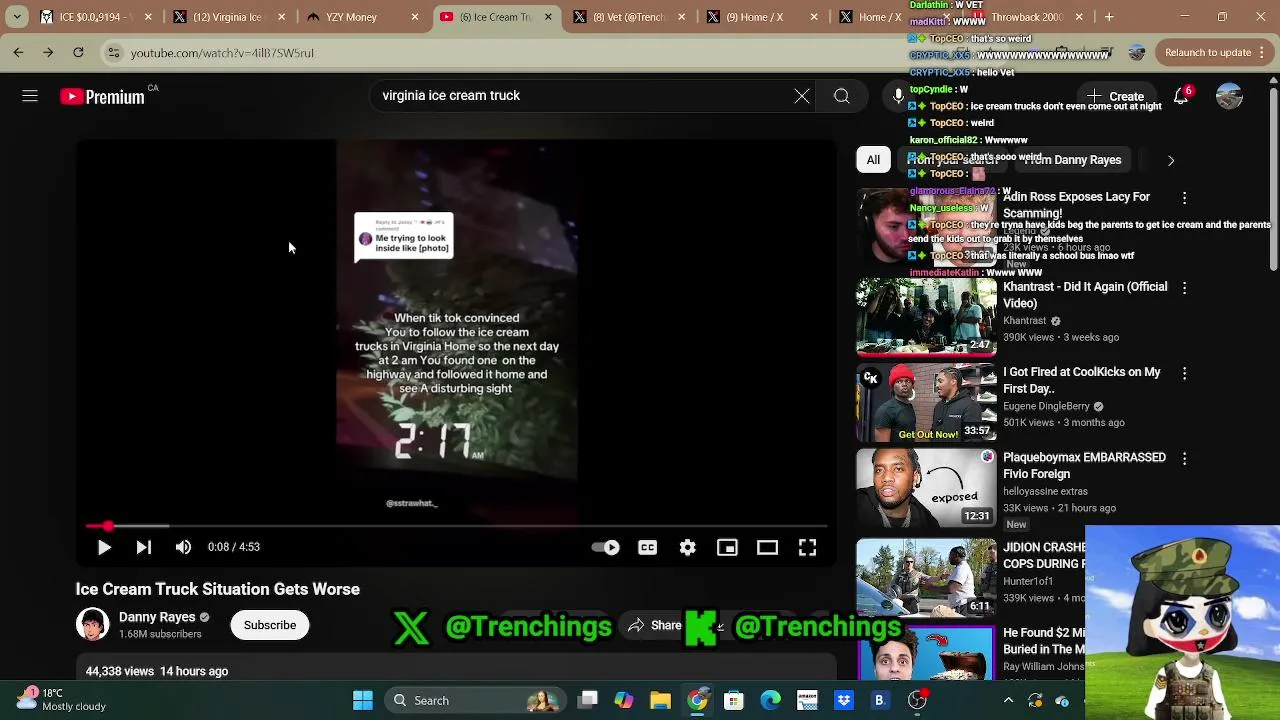Switch to miniplayer mode
This screenshot has width=1280, height=720.
coord(727,547)
